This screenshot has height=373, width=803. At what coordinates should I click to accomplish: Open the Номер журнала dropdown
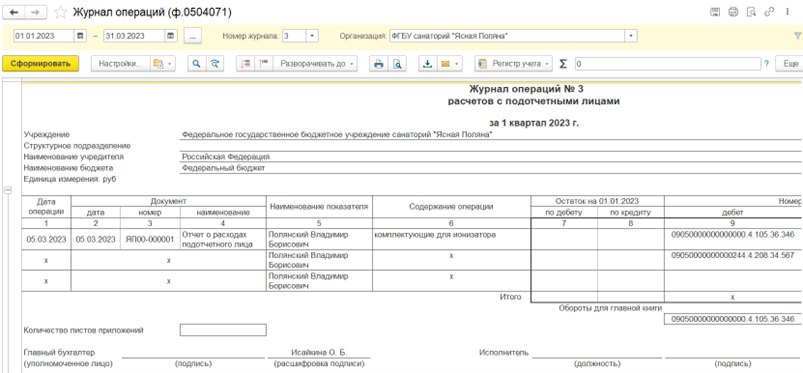pos(312,36)
